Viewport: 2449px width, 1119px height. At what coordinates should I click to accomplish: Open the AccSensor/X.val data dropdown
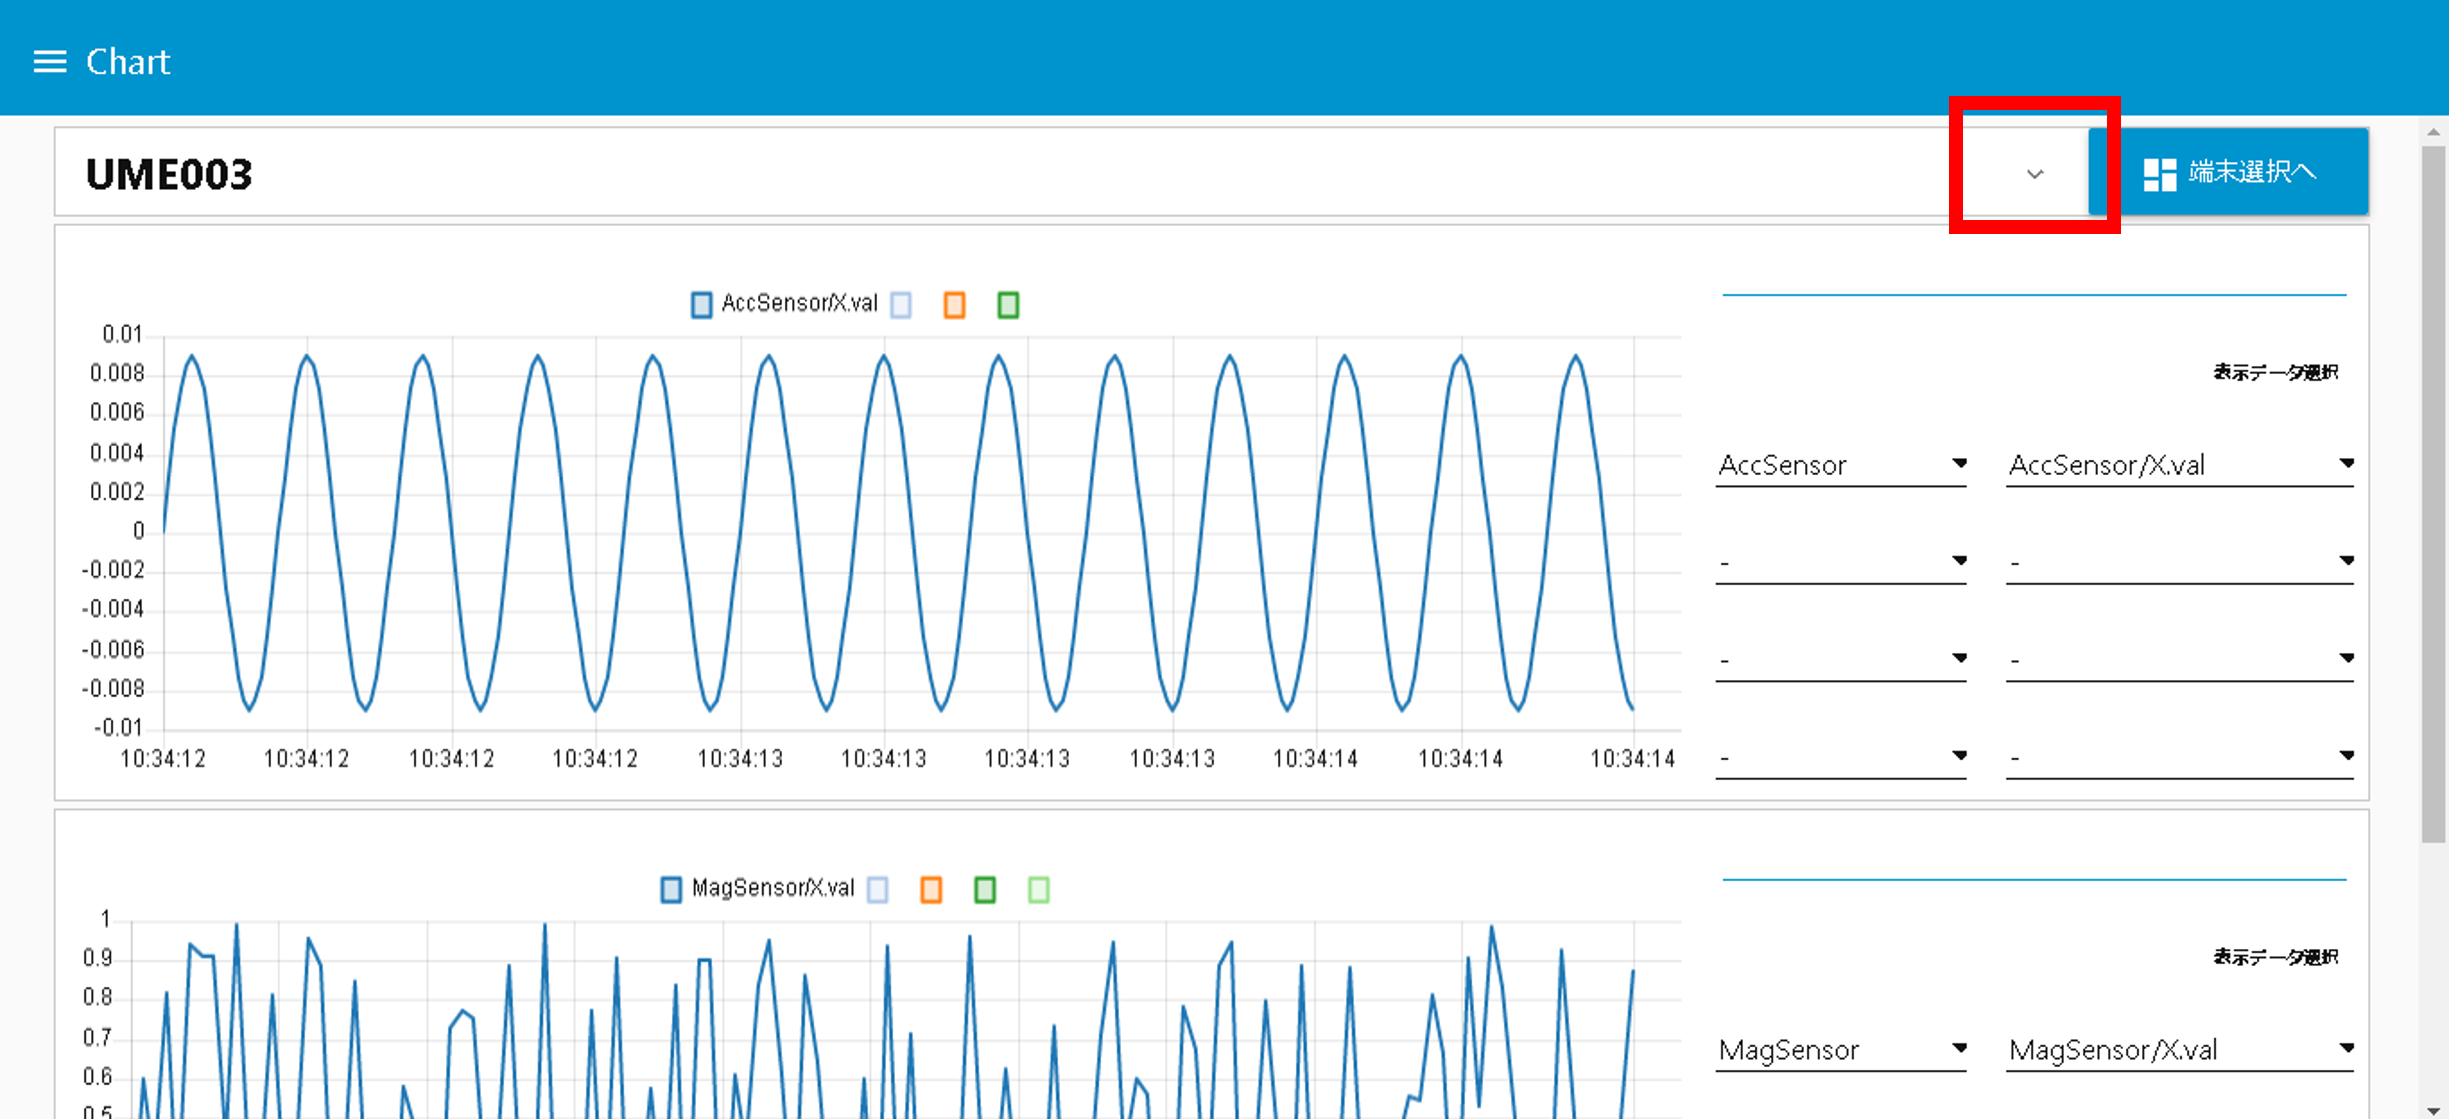pyautogui.click(x=2180, y=465)
